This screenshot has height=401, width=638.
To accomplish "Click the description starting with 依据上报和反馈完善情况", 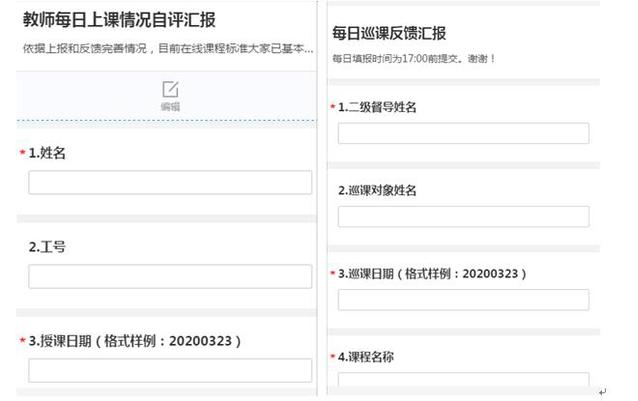I will 160,49.
